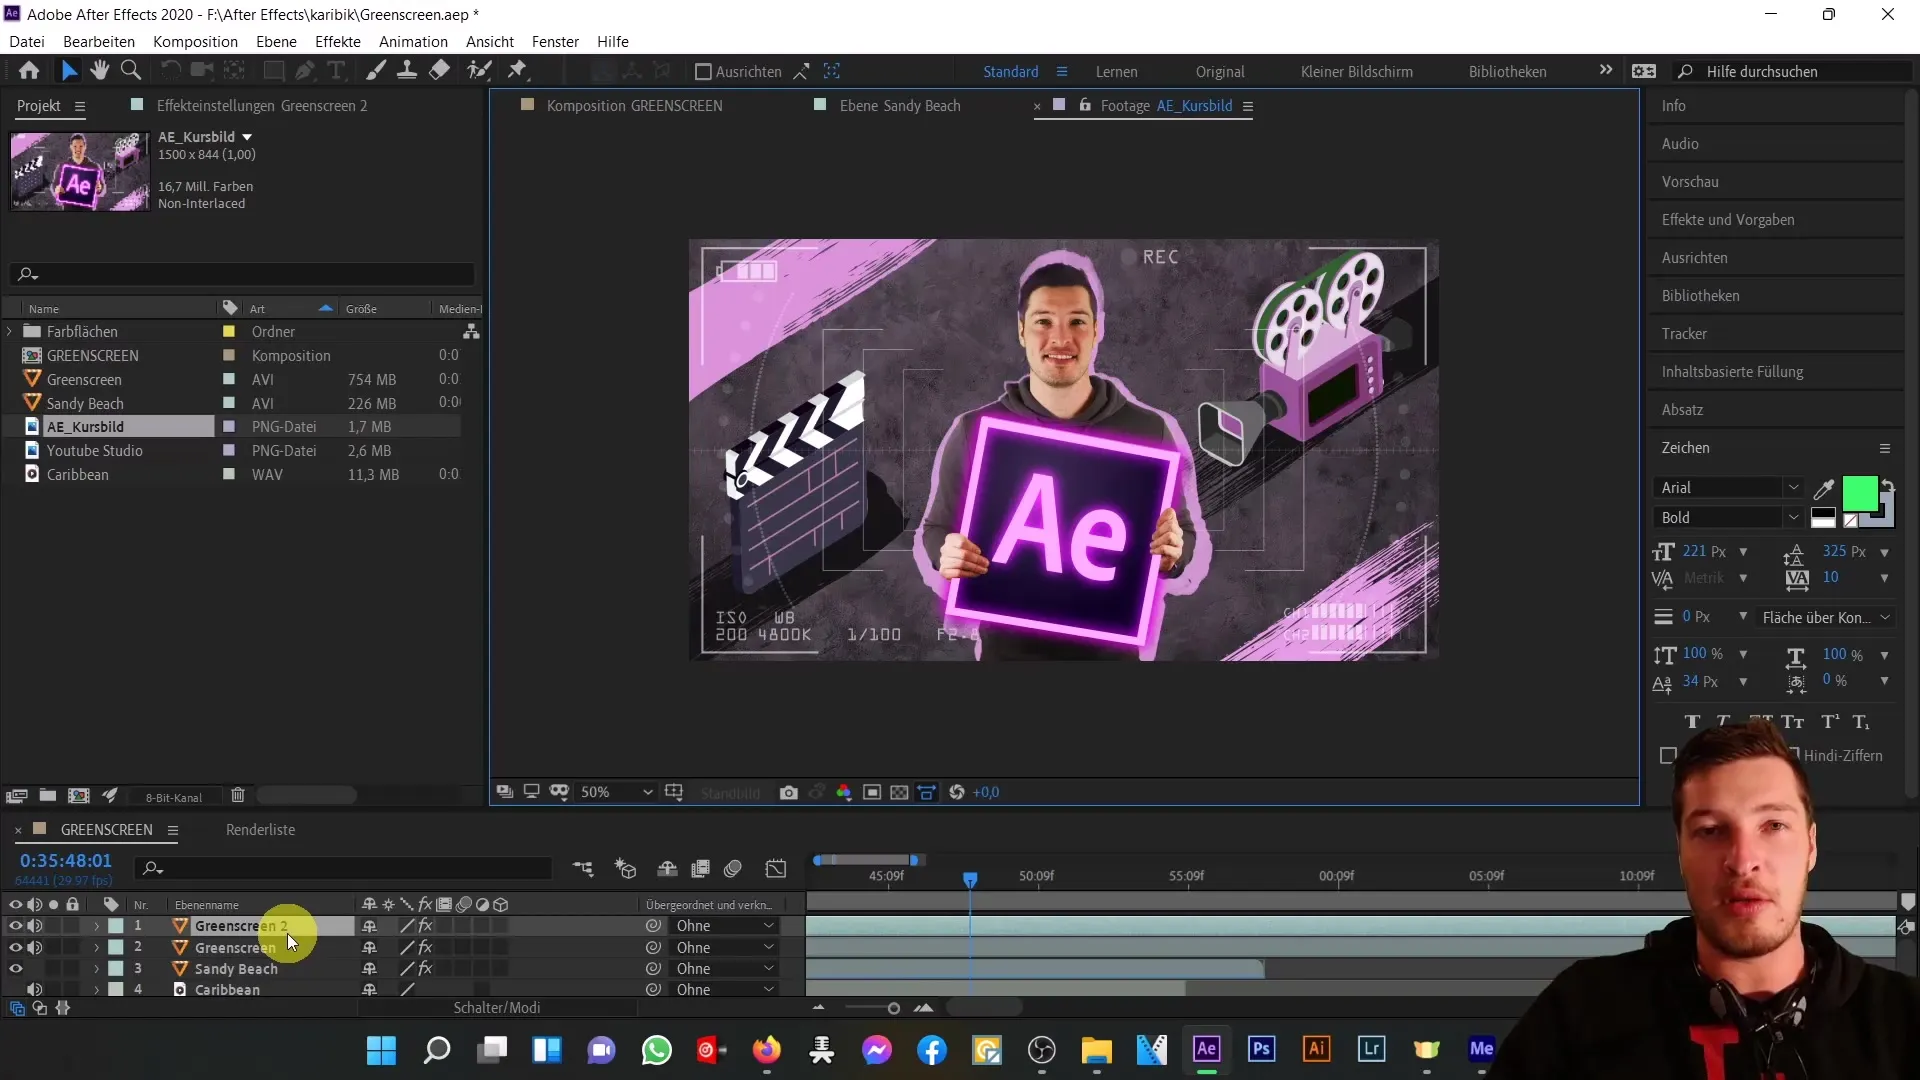The width and height of the screenshot is (1920, 1080).
Task: Expand Caribbean layer properties
Action: click(x=96, y=990)
